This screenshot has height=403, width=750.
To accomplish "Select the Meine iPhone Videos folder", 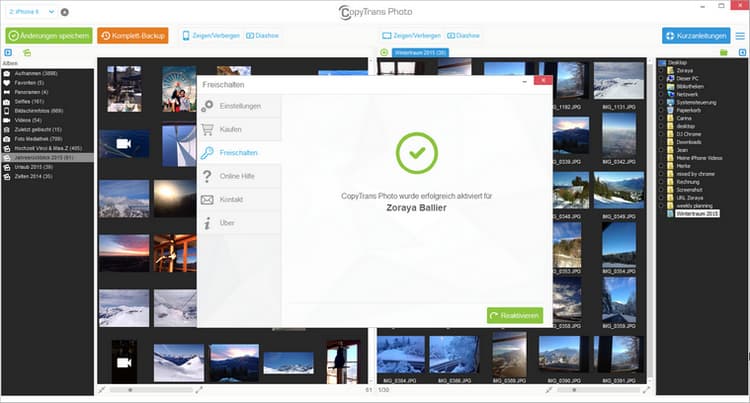I will (699, 158).
